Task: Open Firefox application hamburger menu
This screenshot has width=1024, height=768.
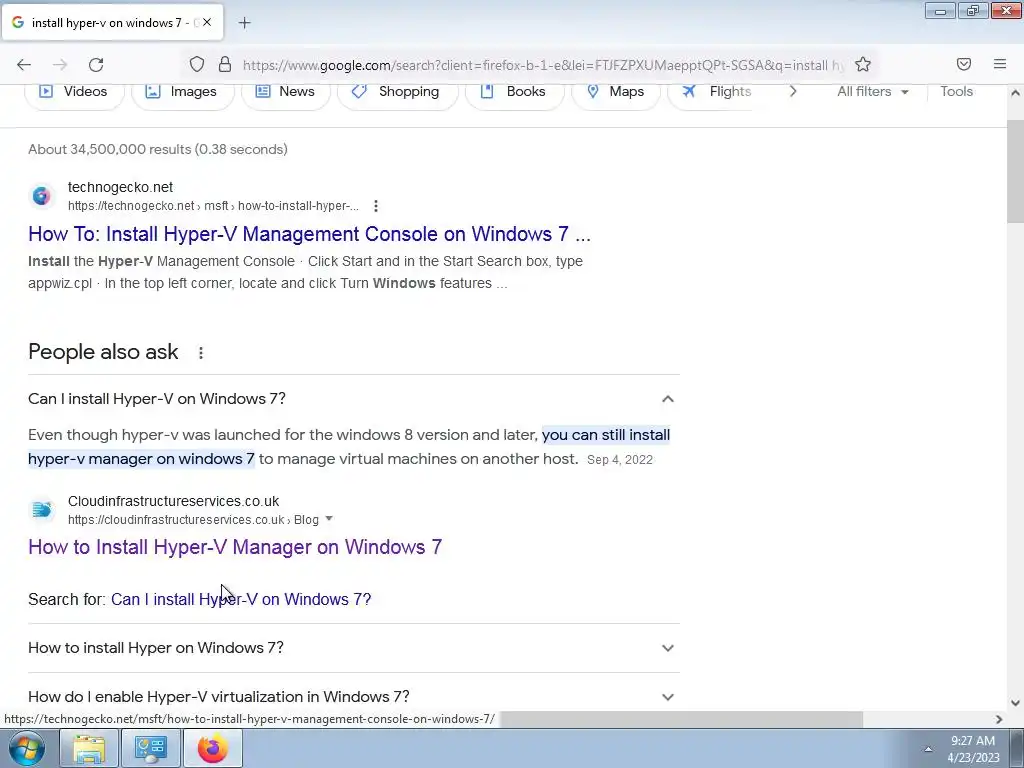Action: point(1000,64)
